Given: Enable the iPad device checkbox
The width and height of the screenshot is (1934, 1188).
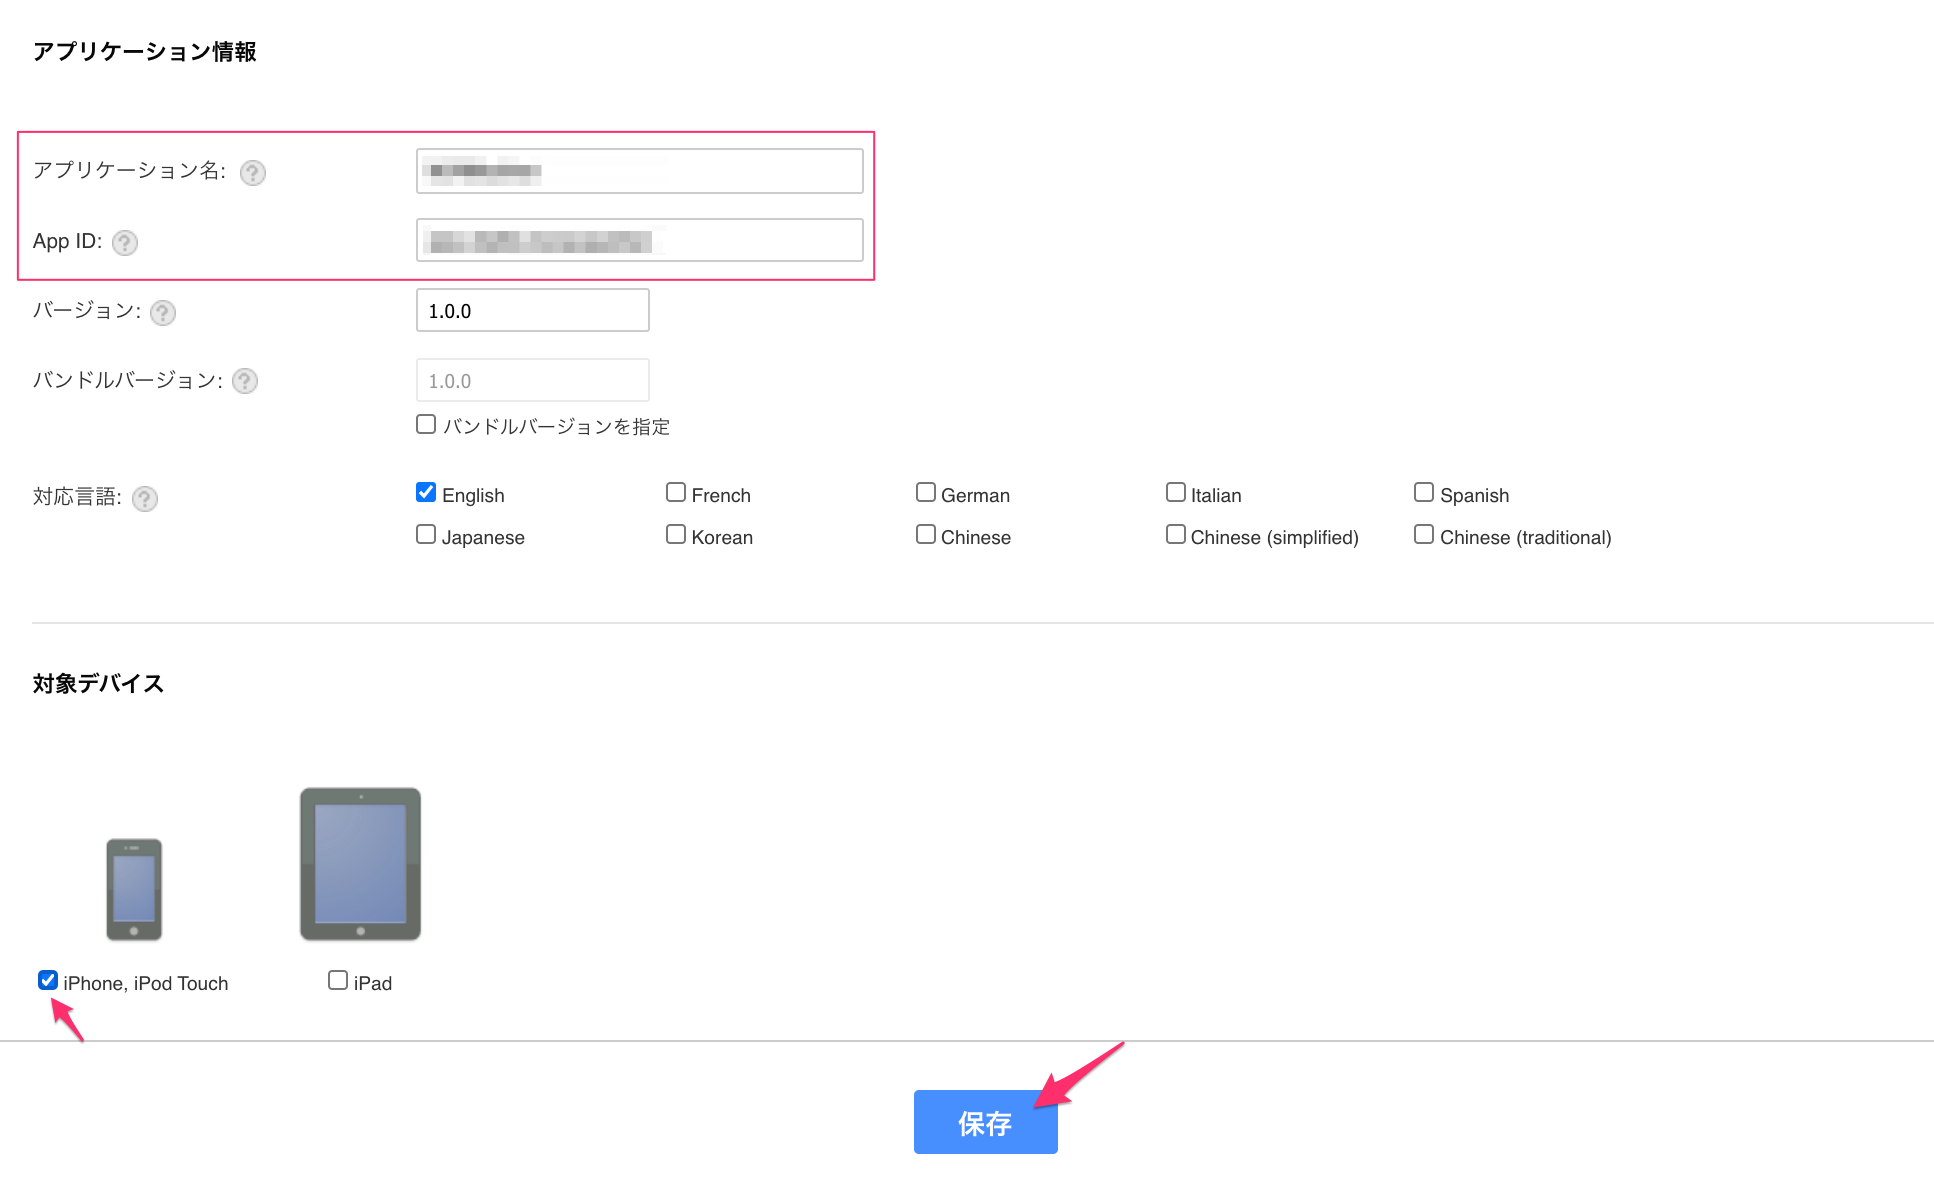Looking at the screenshot, I should tap(338, 981).
